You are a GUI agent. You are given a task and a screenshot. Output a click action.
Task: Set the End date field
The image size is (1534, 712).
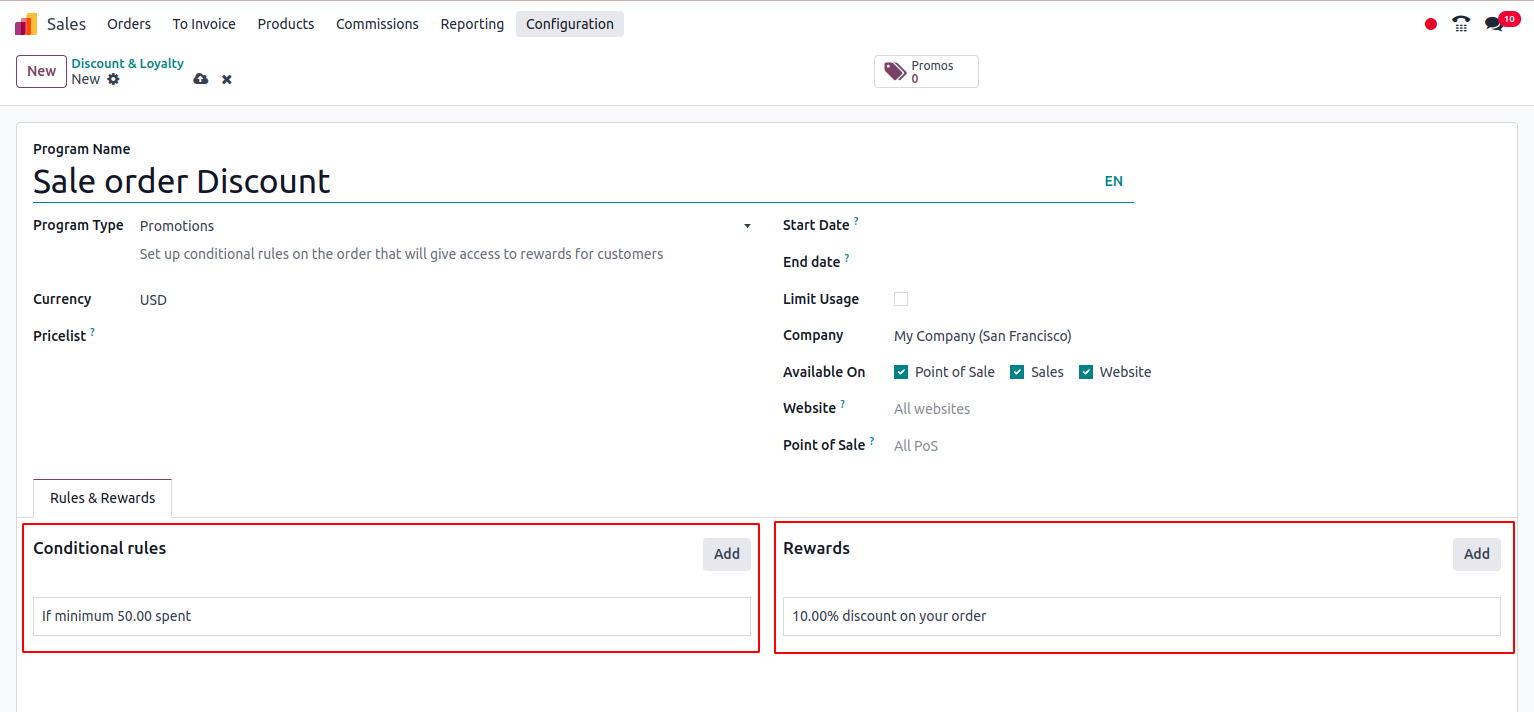(1197, 262)
